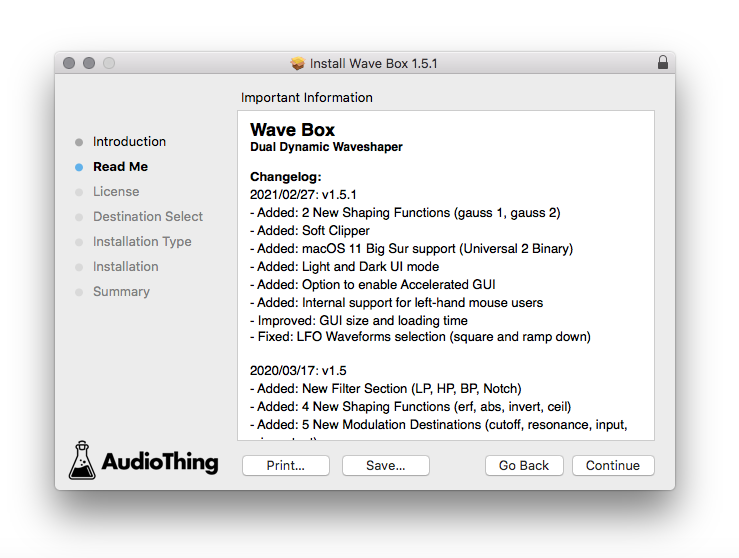The image size is (739, 558).
Task: Click the License step bullet
Action: (79, 192)
